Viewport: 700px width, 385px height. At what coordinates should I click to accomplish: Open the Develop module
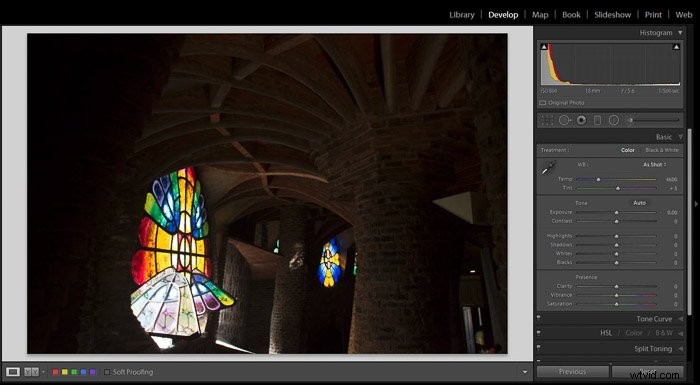tap(503, 15)
